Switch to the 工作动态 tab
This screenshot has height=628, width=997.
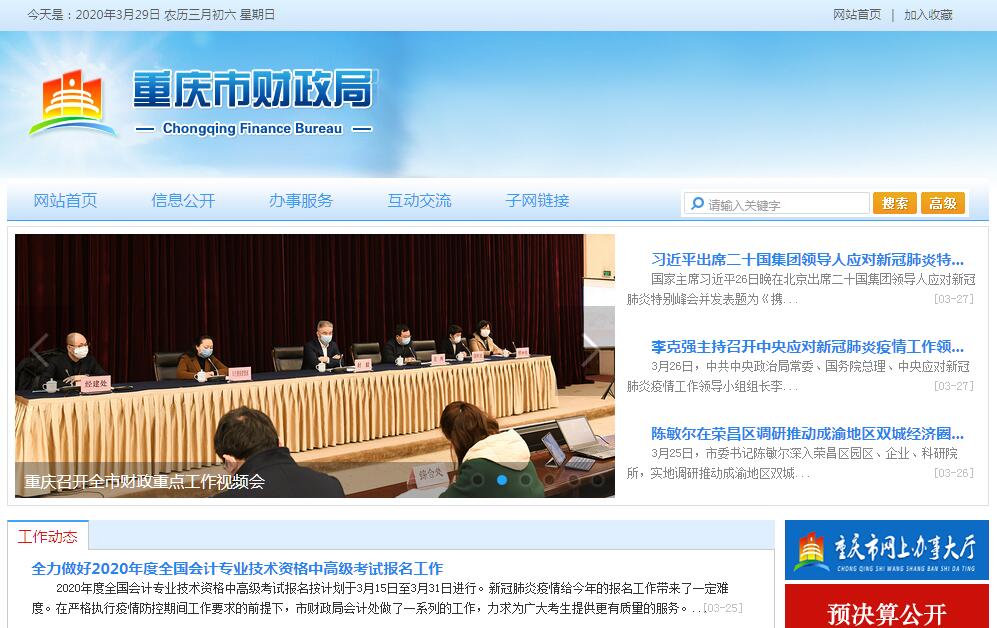click(x=48, y=536)
